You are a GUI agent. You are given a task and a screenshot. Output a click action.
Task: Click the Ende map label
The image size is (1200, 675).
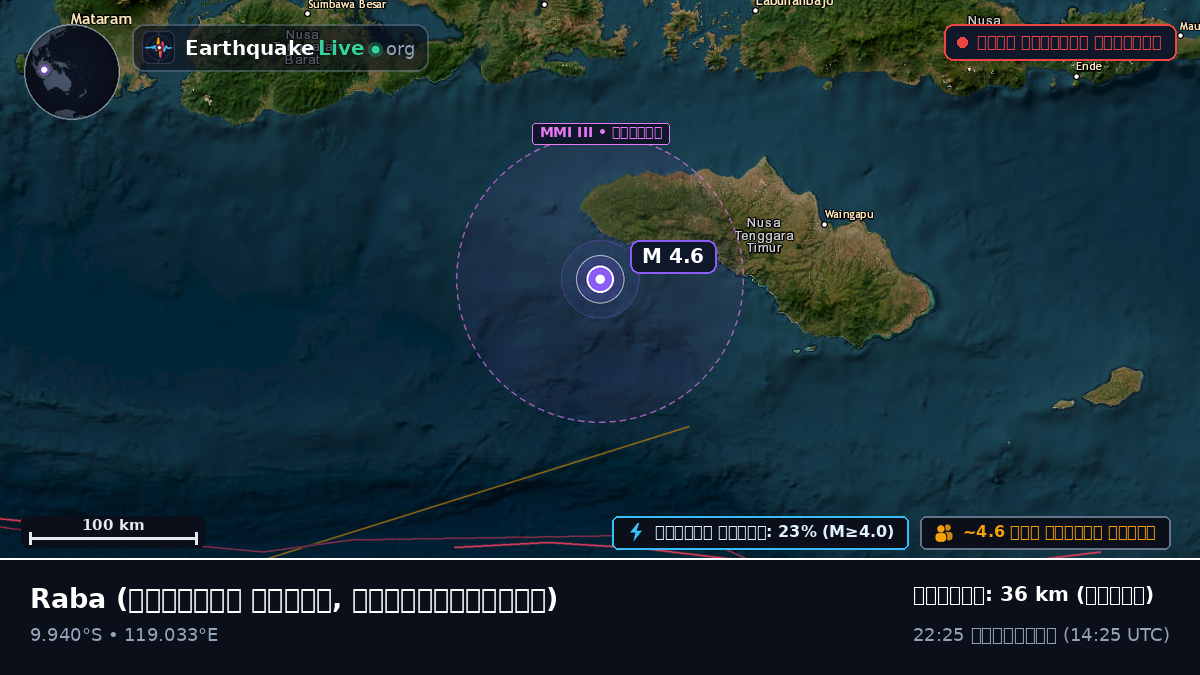coord(1089,66)
